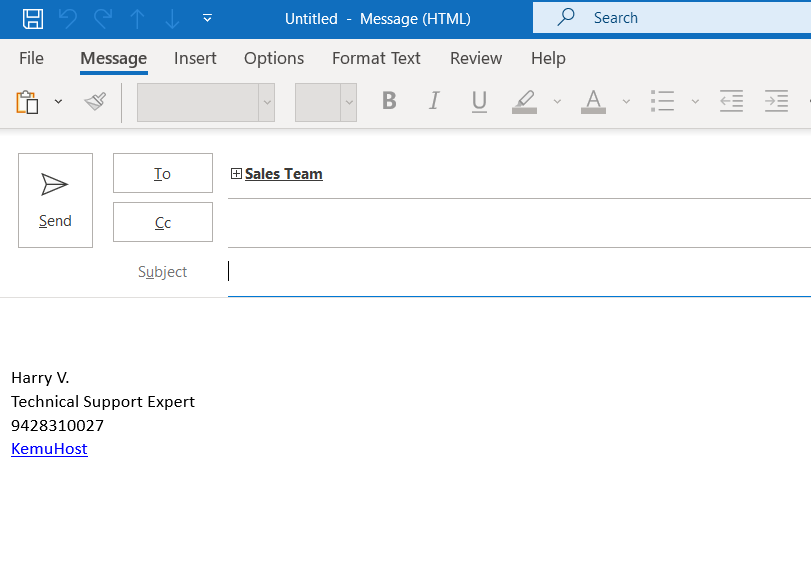Image resolution: width=811 pixels, height=567 pixels.
Task: Toggle Bold formatting
Action: pos(389,101)
